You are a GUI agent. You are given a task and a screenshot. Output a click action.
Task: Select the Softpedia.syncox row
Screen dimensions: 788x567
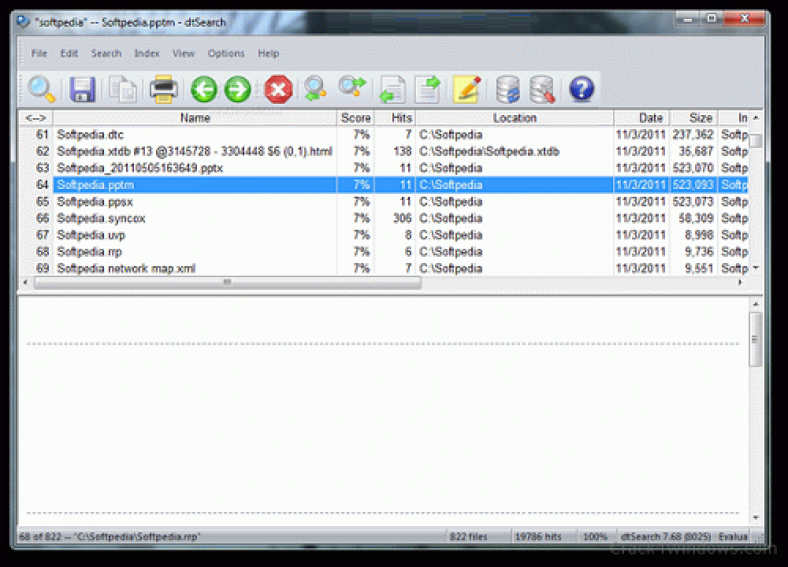click(x=383, y=218)
